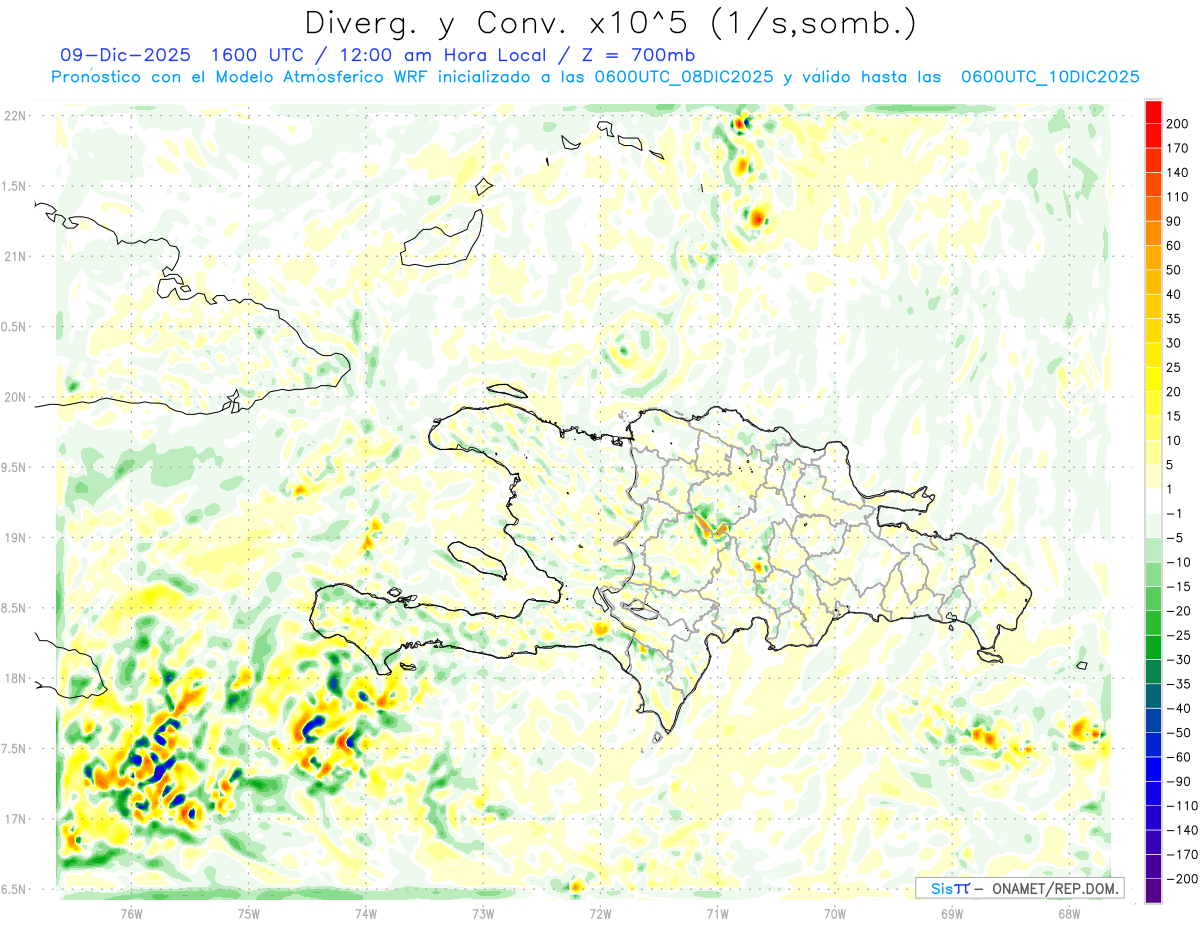Select the '-5' color scale value

point(1176,538)
